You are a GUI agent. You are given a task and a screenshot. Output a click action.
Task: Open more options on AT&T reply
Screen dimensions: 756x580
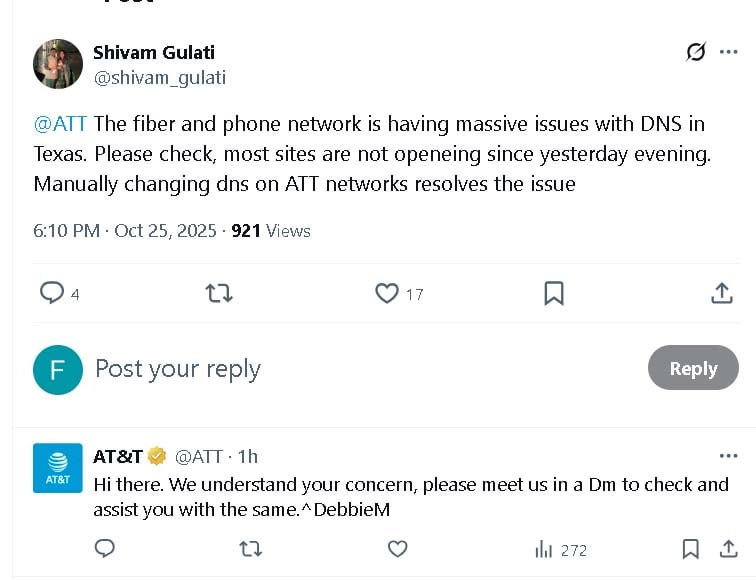point(728,456)
